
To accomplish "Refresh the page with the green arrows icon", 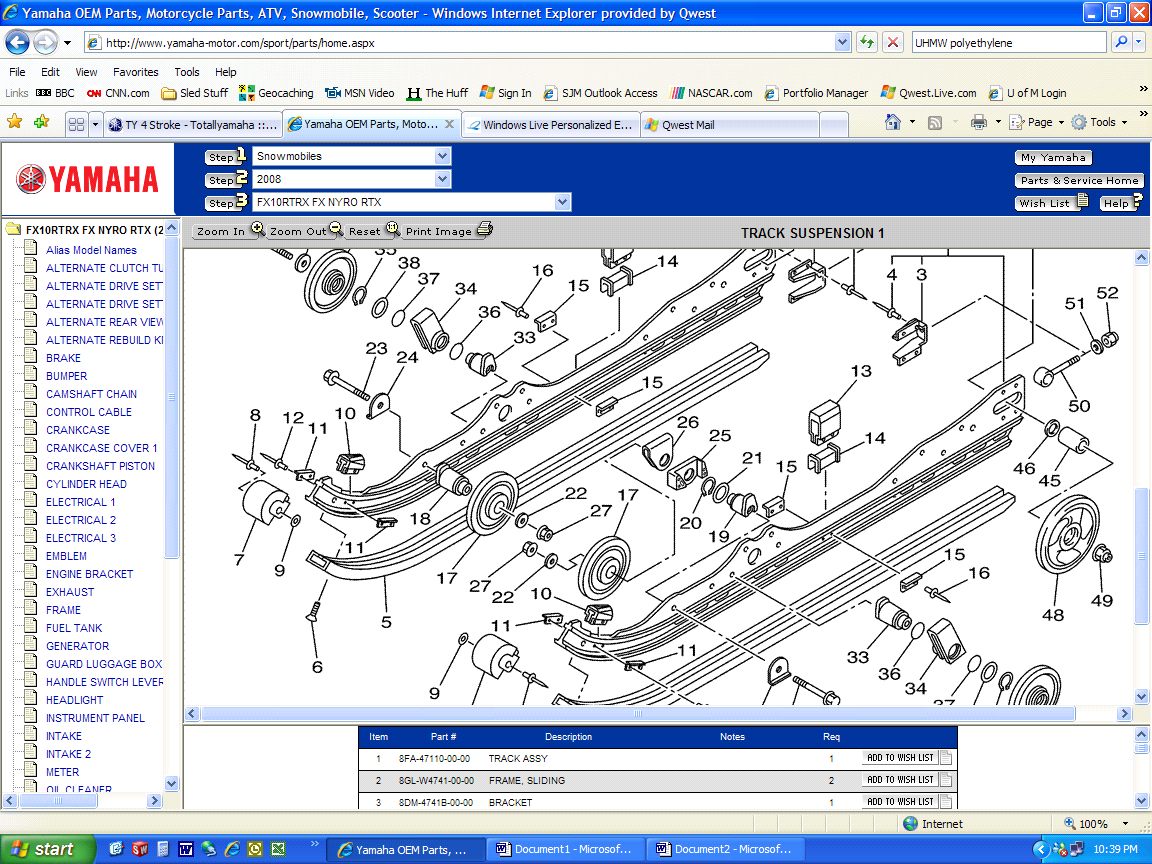I will coord(867,43).
